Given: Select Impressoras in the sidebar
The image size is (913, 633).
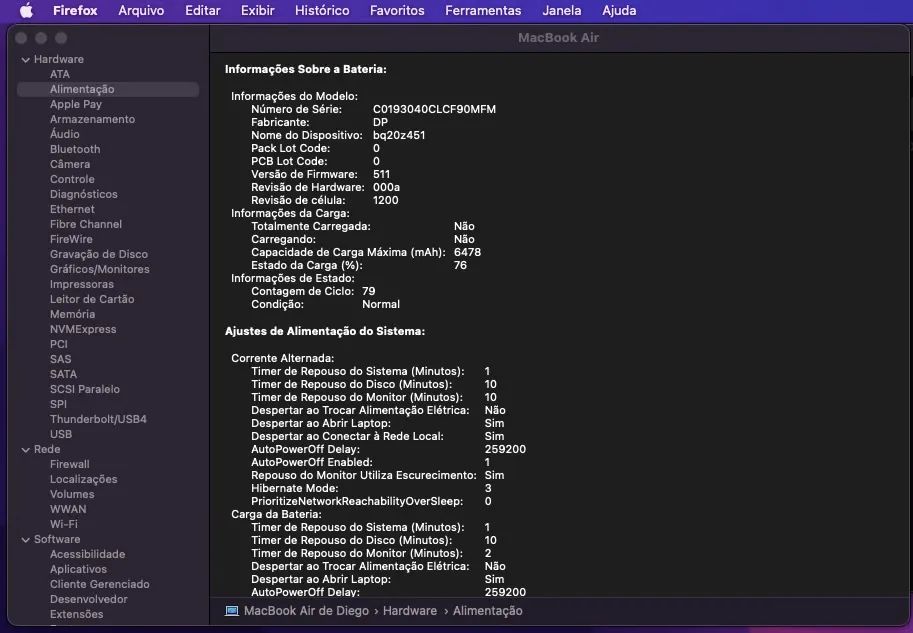Looking at the screenshot, I should [82, 284].
